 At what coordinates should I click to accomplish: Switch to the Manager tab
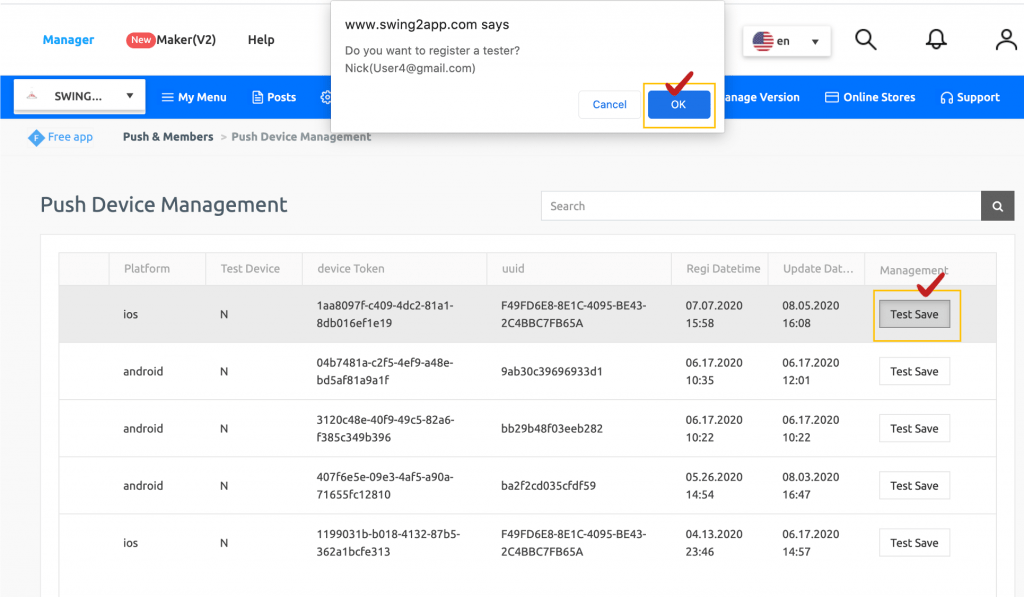click(x=68, y=40)
